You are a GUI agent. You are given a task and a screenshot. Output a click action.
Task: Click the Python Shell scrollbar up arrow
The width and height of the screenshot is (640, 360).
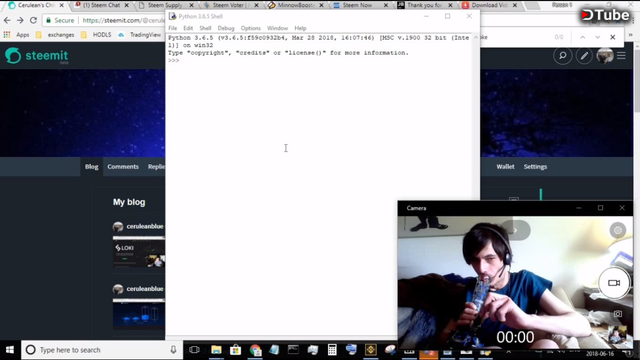pyautogui.click(x=476, y=38)
